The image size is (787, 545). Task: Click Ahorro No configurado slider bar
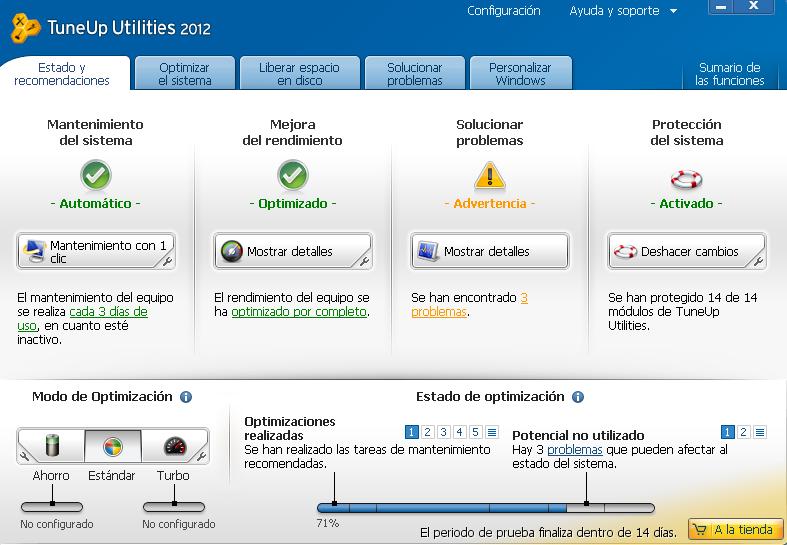click(52, 507)
